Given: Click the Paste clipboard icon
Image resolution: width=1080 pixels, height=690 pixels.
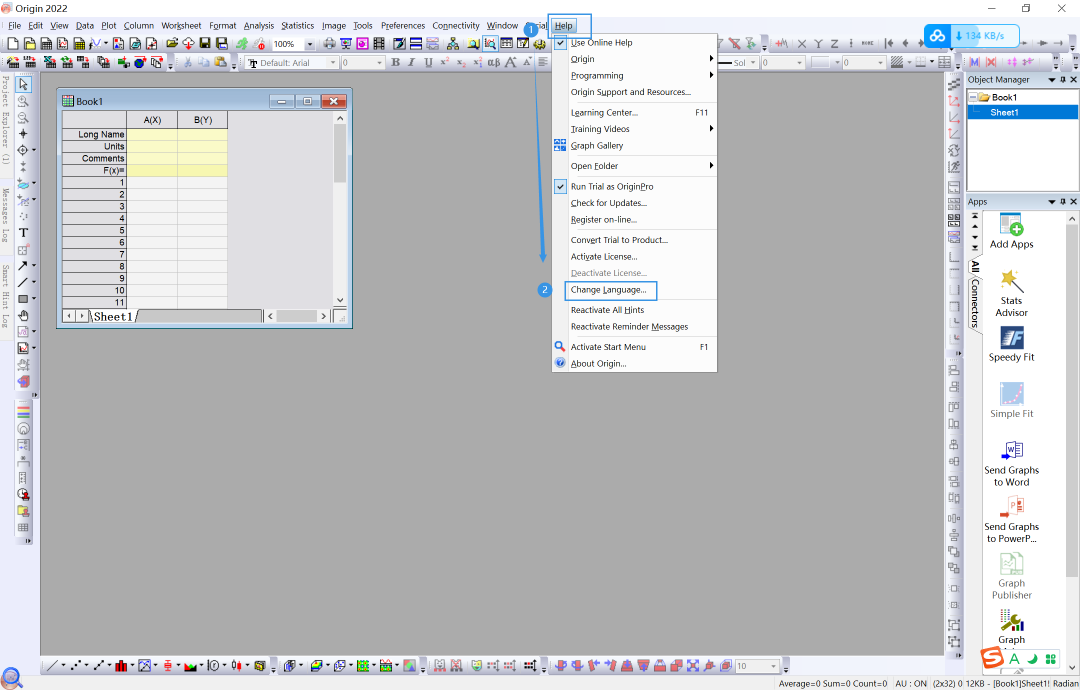Looking at the screenshot, I should click(x=220, y=62).
